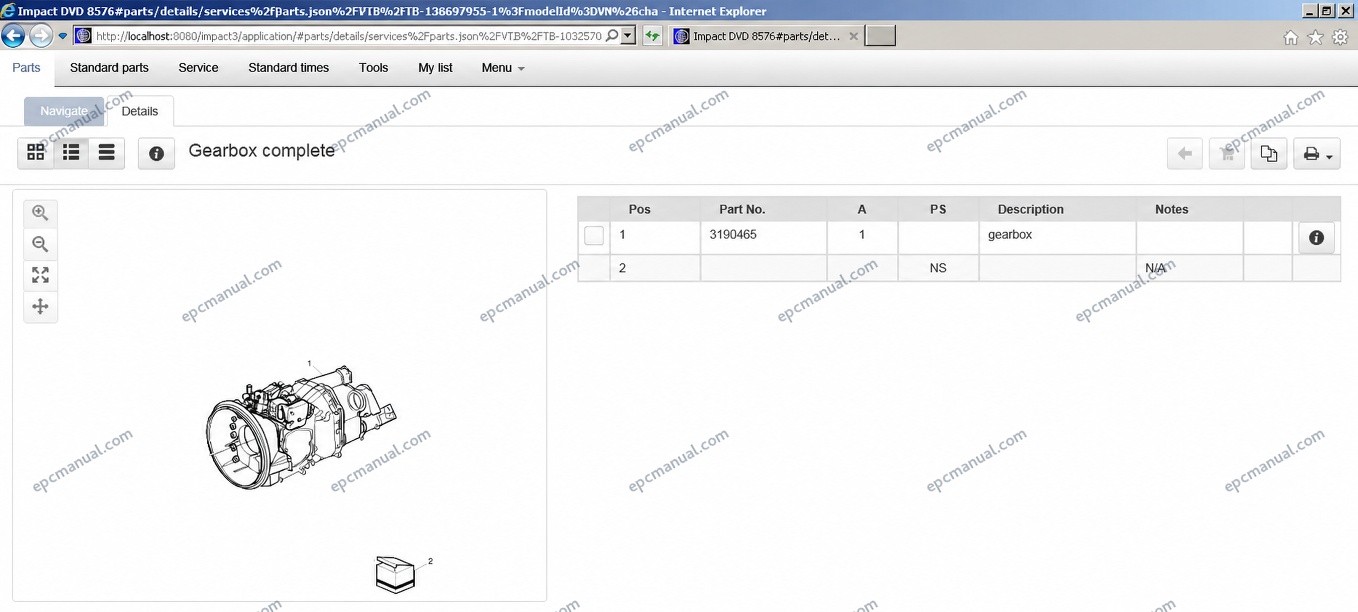The height and width of the screenshot is (612, 1358).
Task: Switch to grid thumbnail view icon
Action: pyautogui.click(x=36, y=152)
